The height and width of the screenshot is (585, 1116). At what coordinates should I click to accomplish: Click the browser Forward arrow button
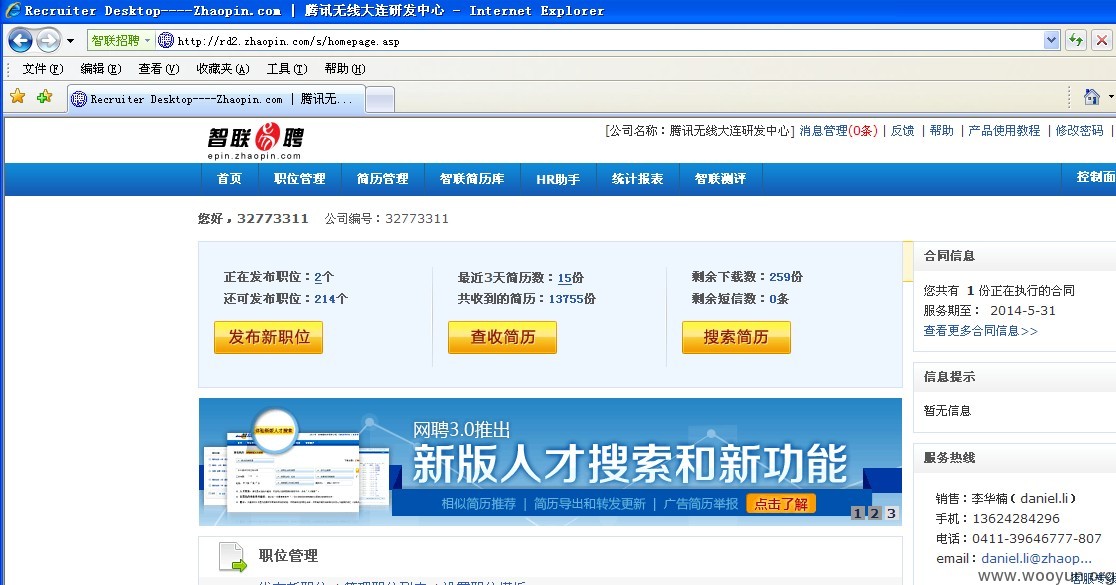pyautogui.click(x=48, y=41)
